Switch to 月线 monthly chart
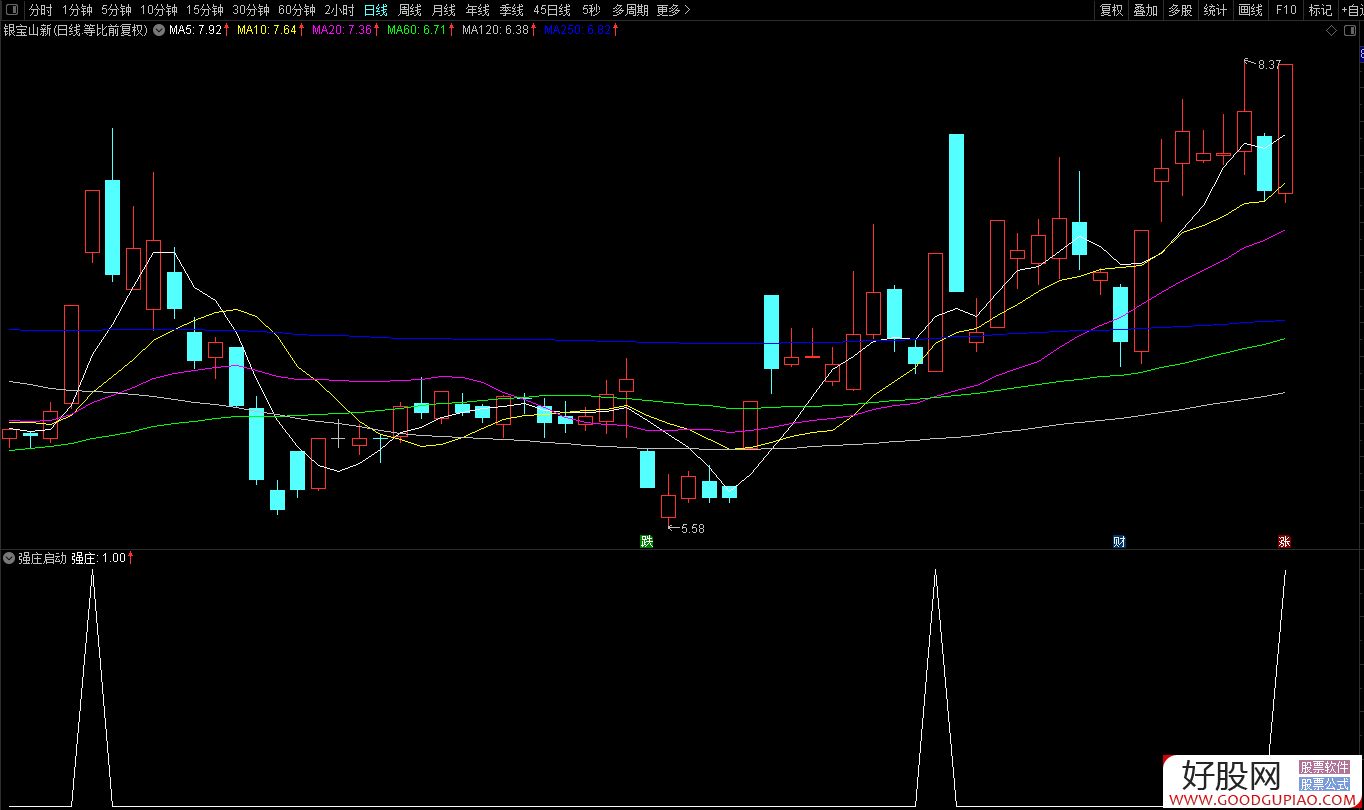 [x=444, y=10]
